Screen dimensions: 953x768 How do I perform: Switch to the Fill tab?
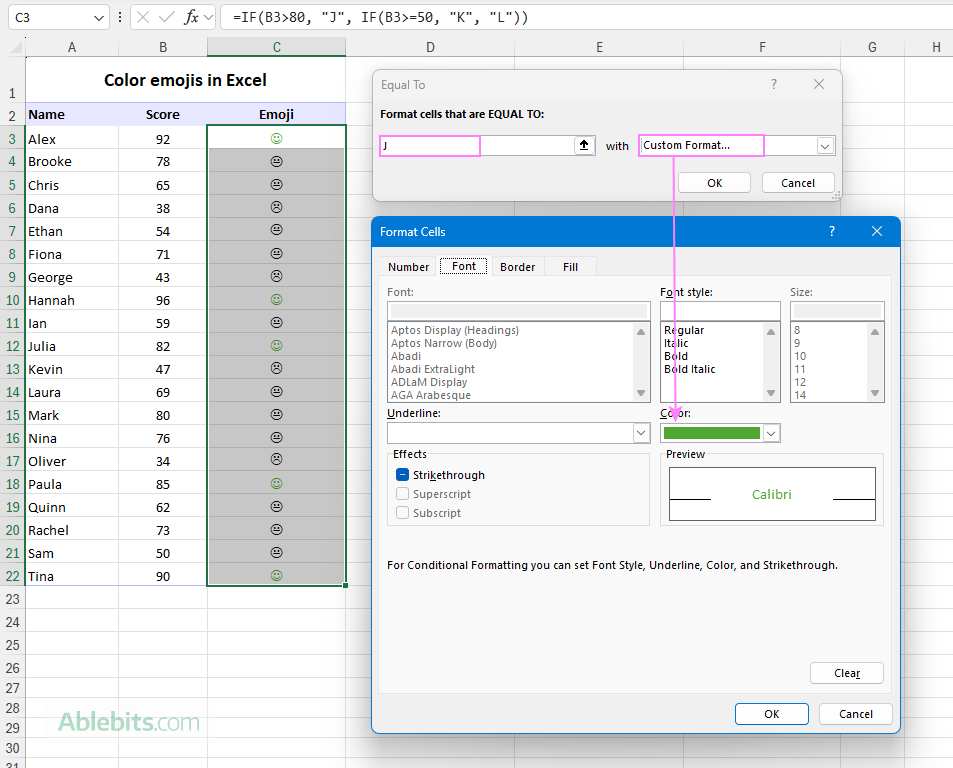[x=570, y=267]
